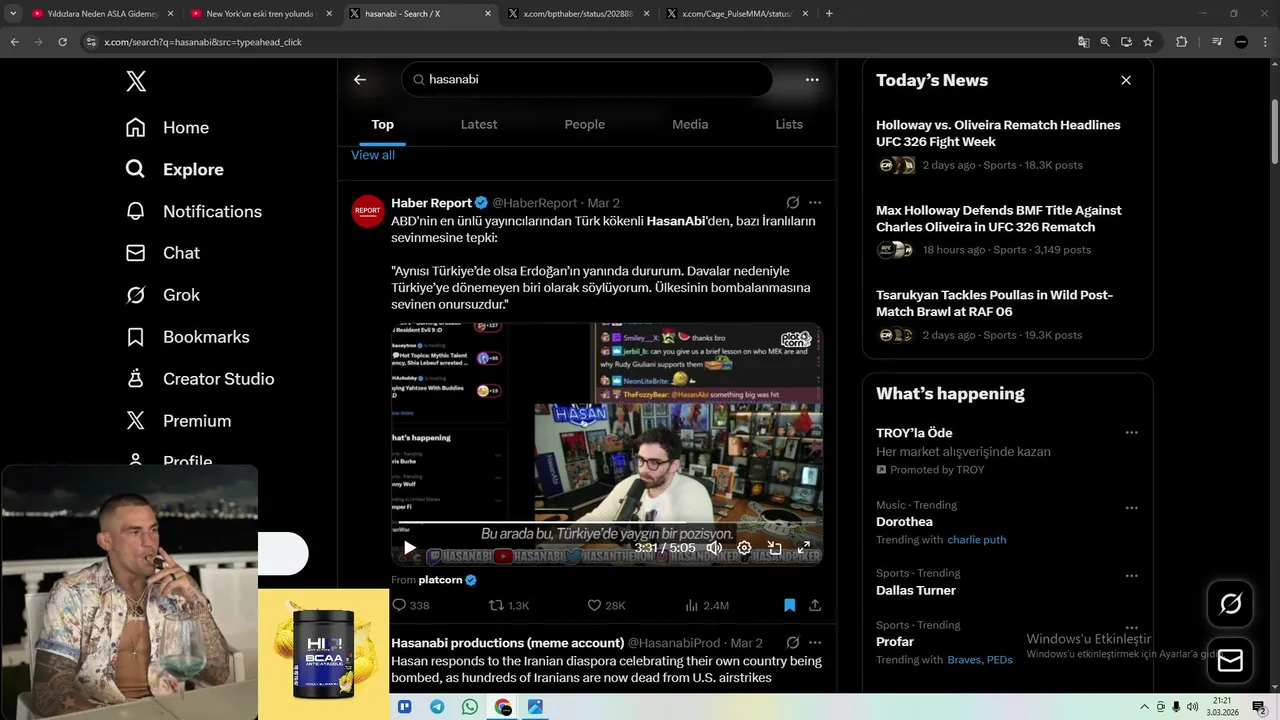Share the Haber Report post
1280x720 pixels.
point(815,606)
